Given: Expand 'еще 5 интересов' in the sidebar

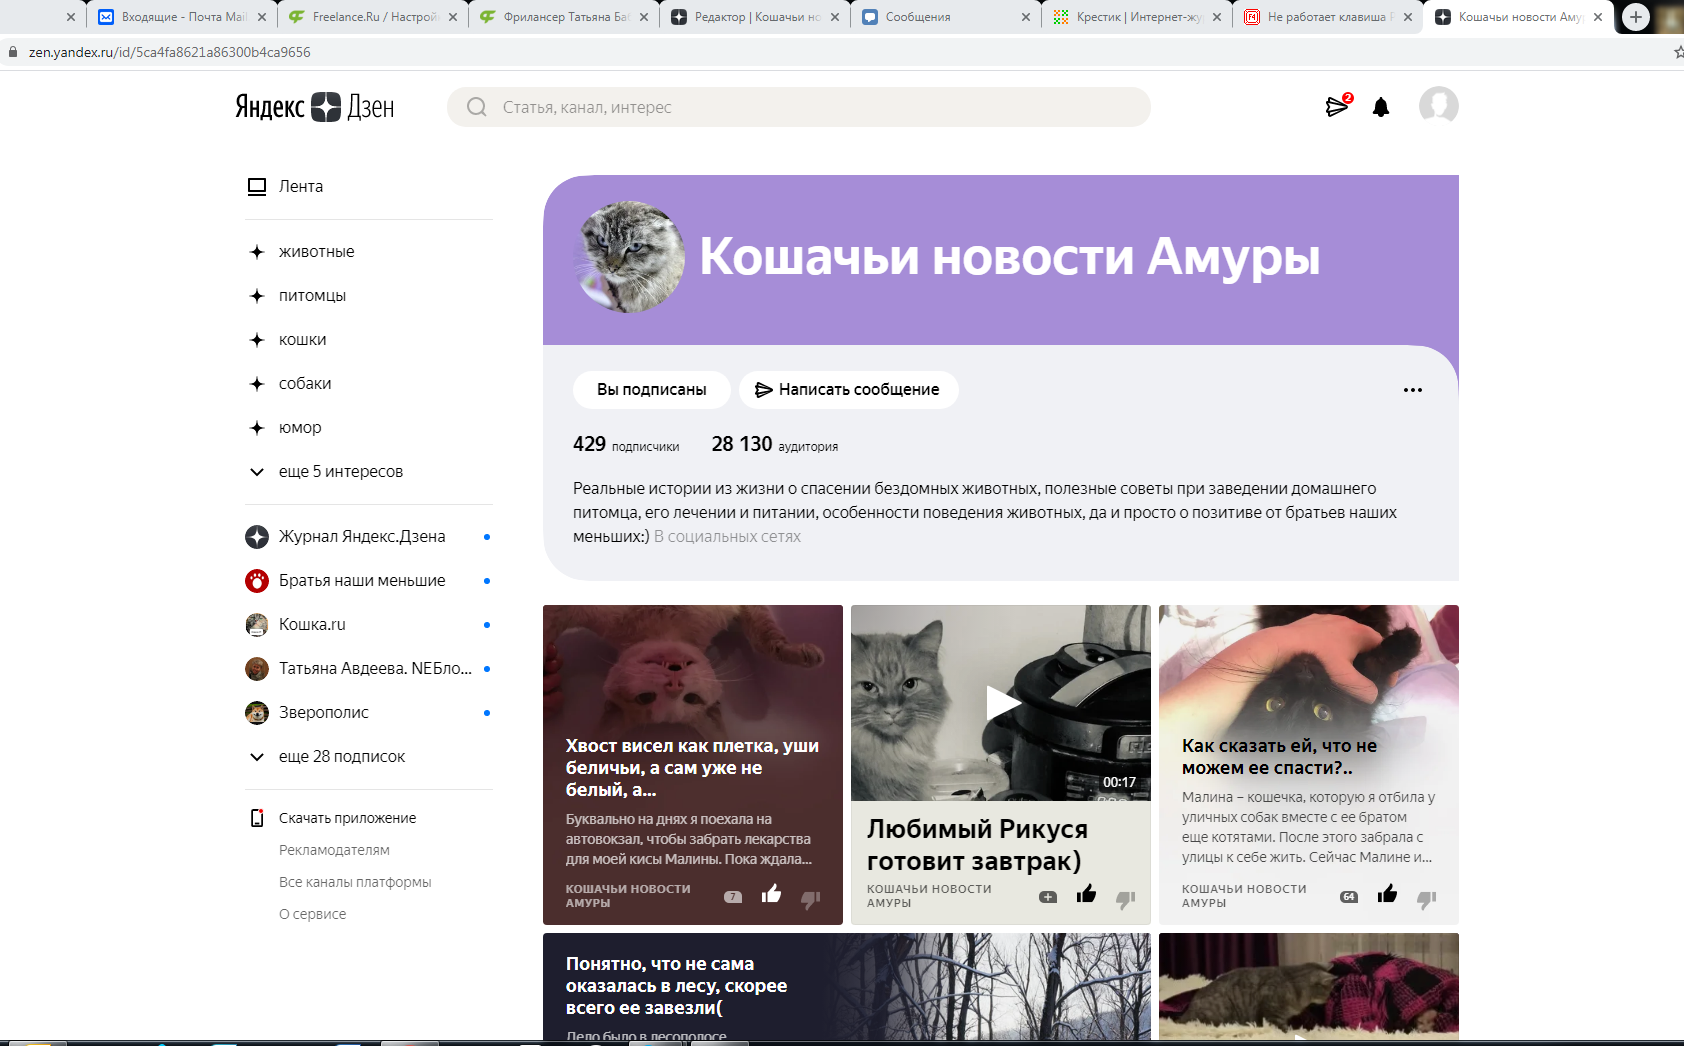Looking at the screenshot, I should click(340, 471).
